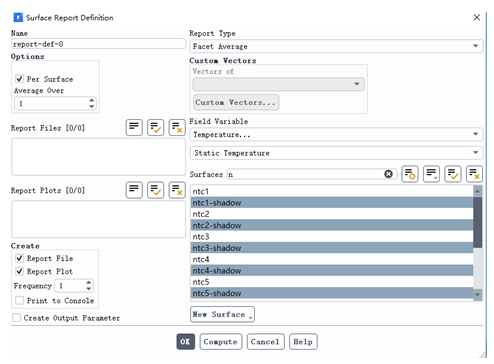The image size is (494, 364).
Task: Deselect all Report Plots with the X-list icon
Action: coord(177,190)
